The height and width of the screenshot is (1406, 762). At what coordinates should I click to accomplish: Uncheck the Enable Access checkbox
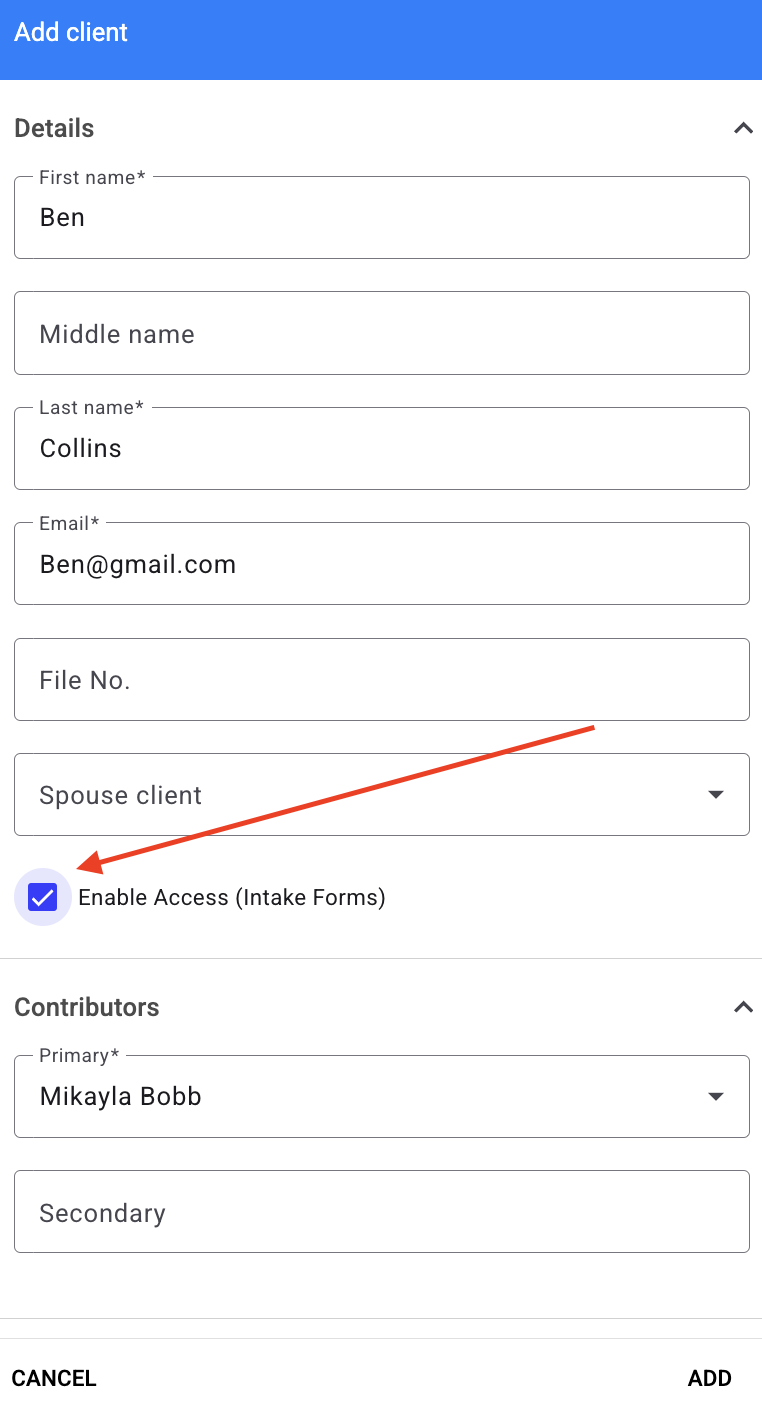pos(43,897)
